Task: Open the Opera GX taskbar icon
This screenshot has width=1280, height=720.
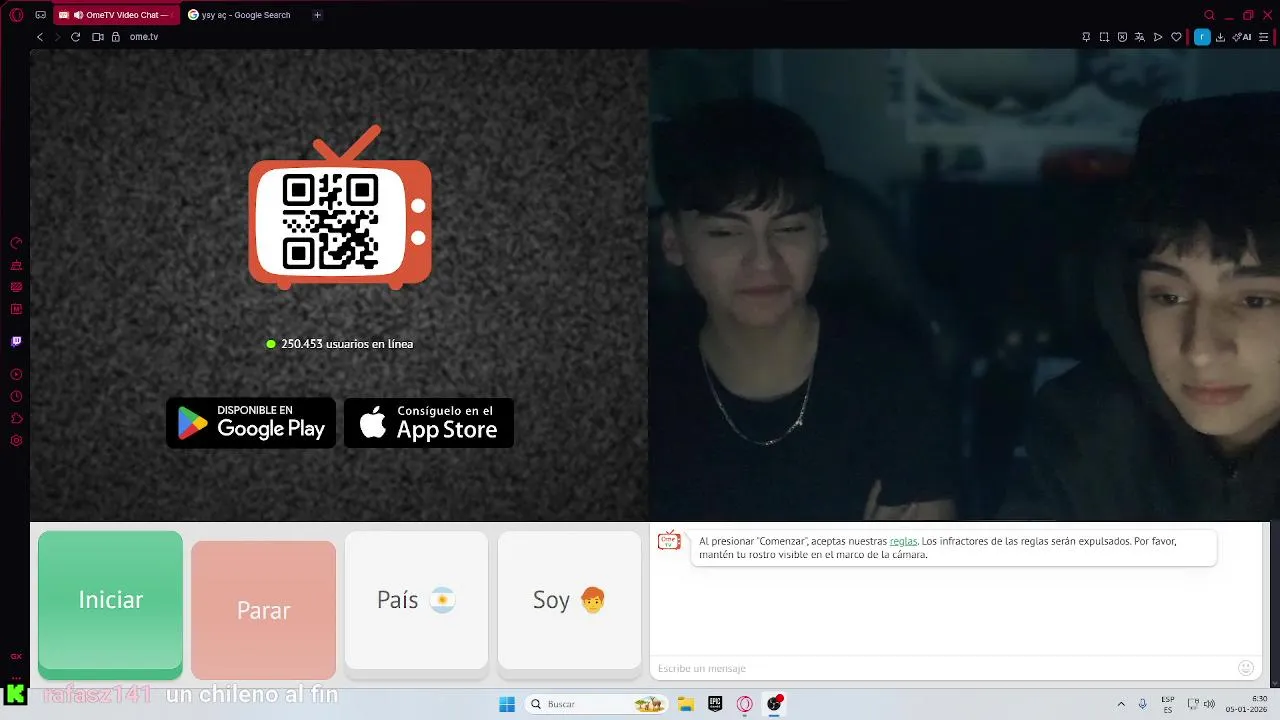Action: [x=744, y=704]
